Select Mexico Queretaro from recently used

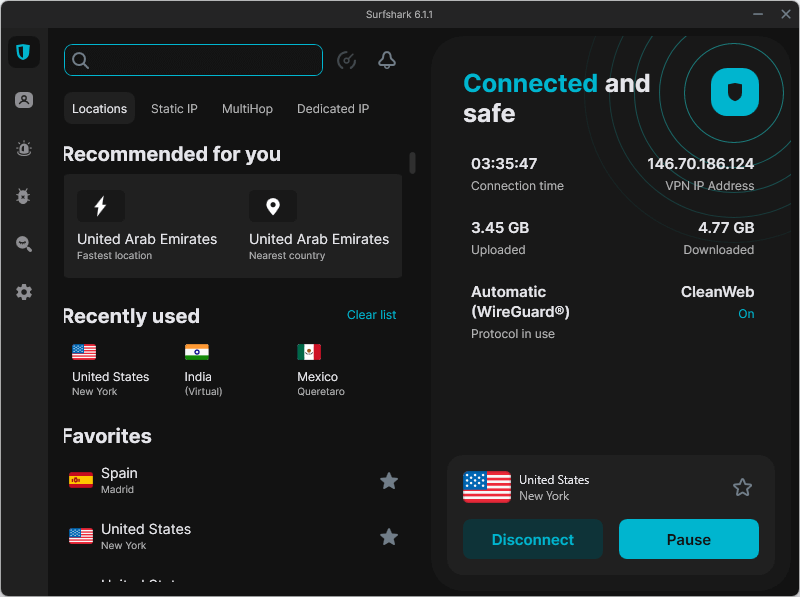click(x=317, y=370)
